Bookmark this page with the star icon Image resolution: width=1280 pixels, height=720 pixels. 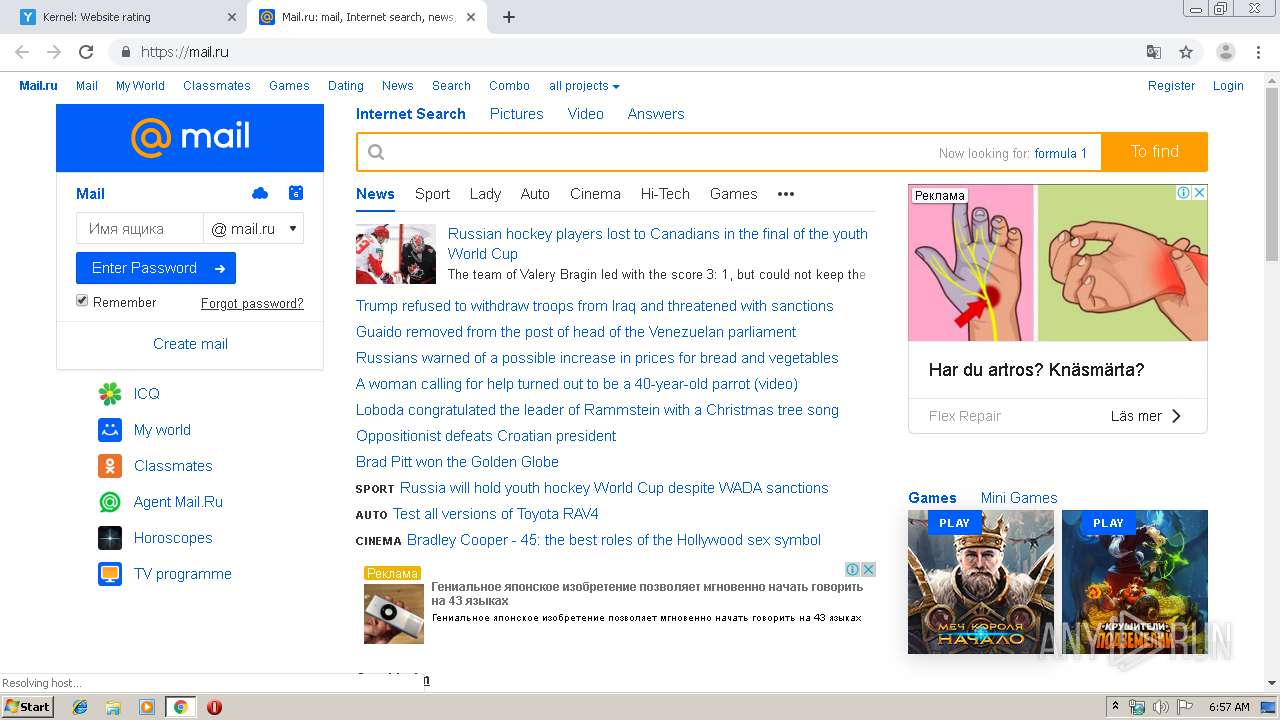pyautogui.click(x=1186, y=52)
